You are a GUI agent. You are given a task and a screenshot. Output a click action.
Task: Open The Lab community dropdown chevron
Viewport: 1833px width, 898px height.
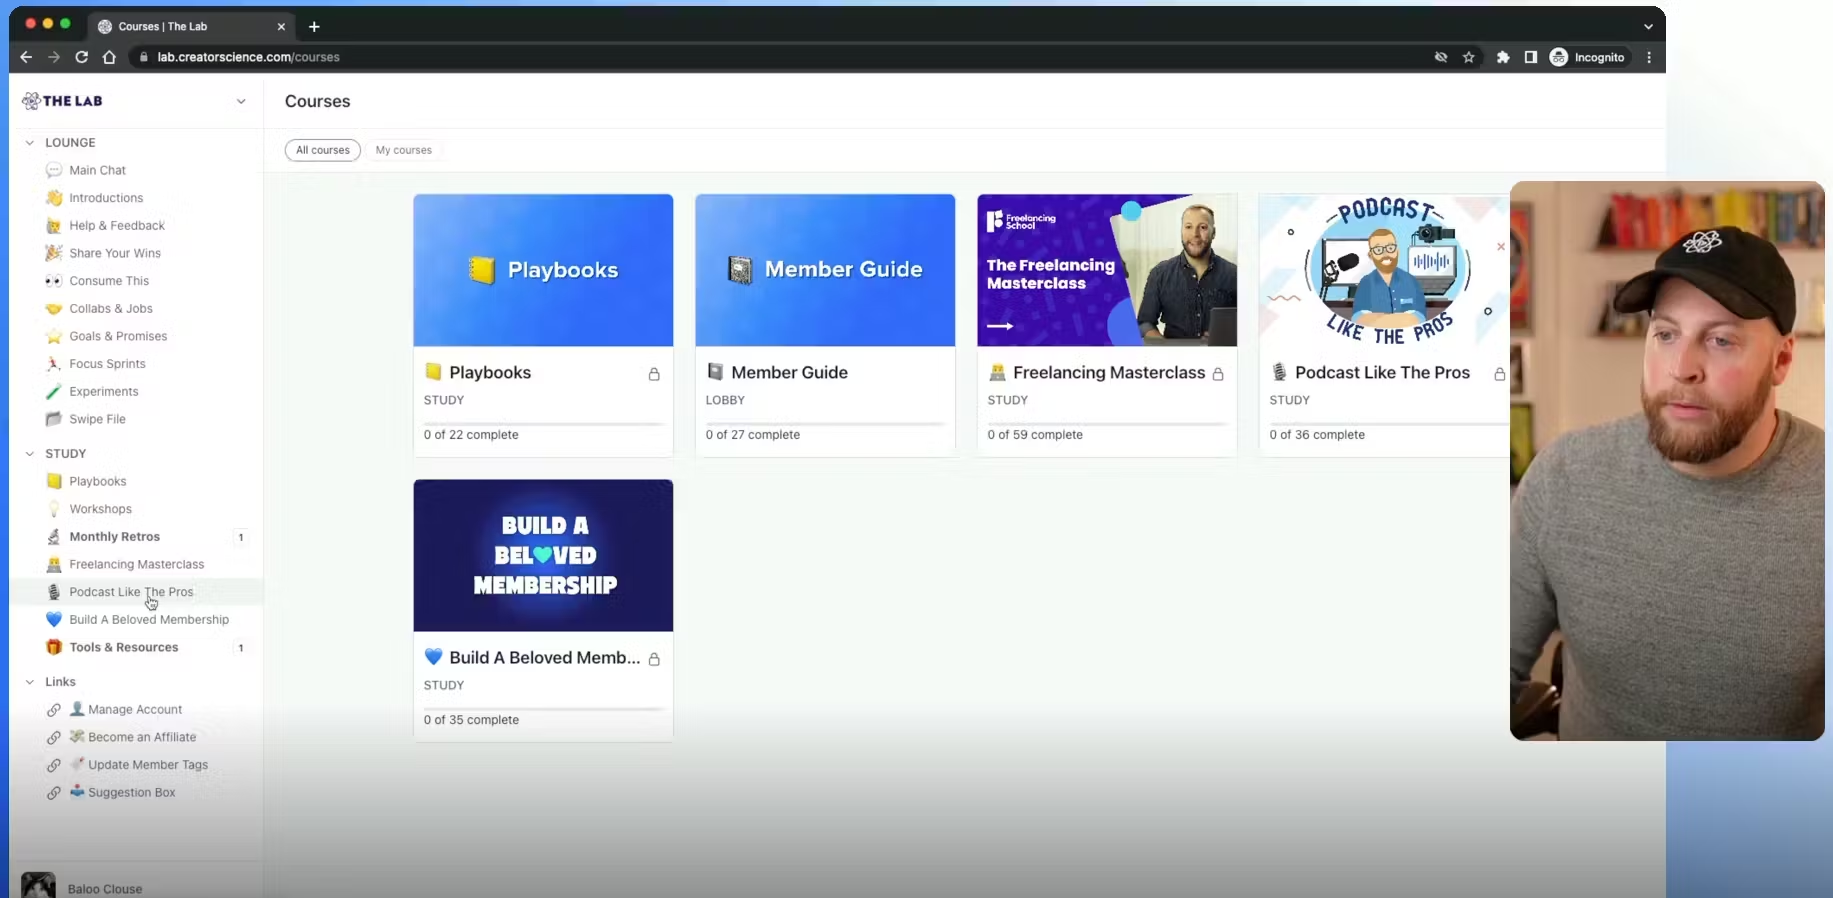coord(241,101)
